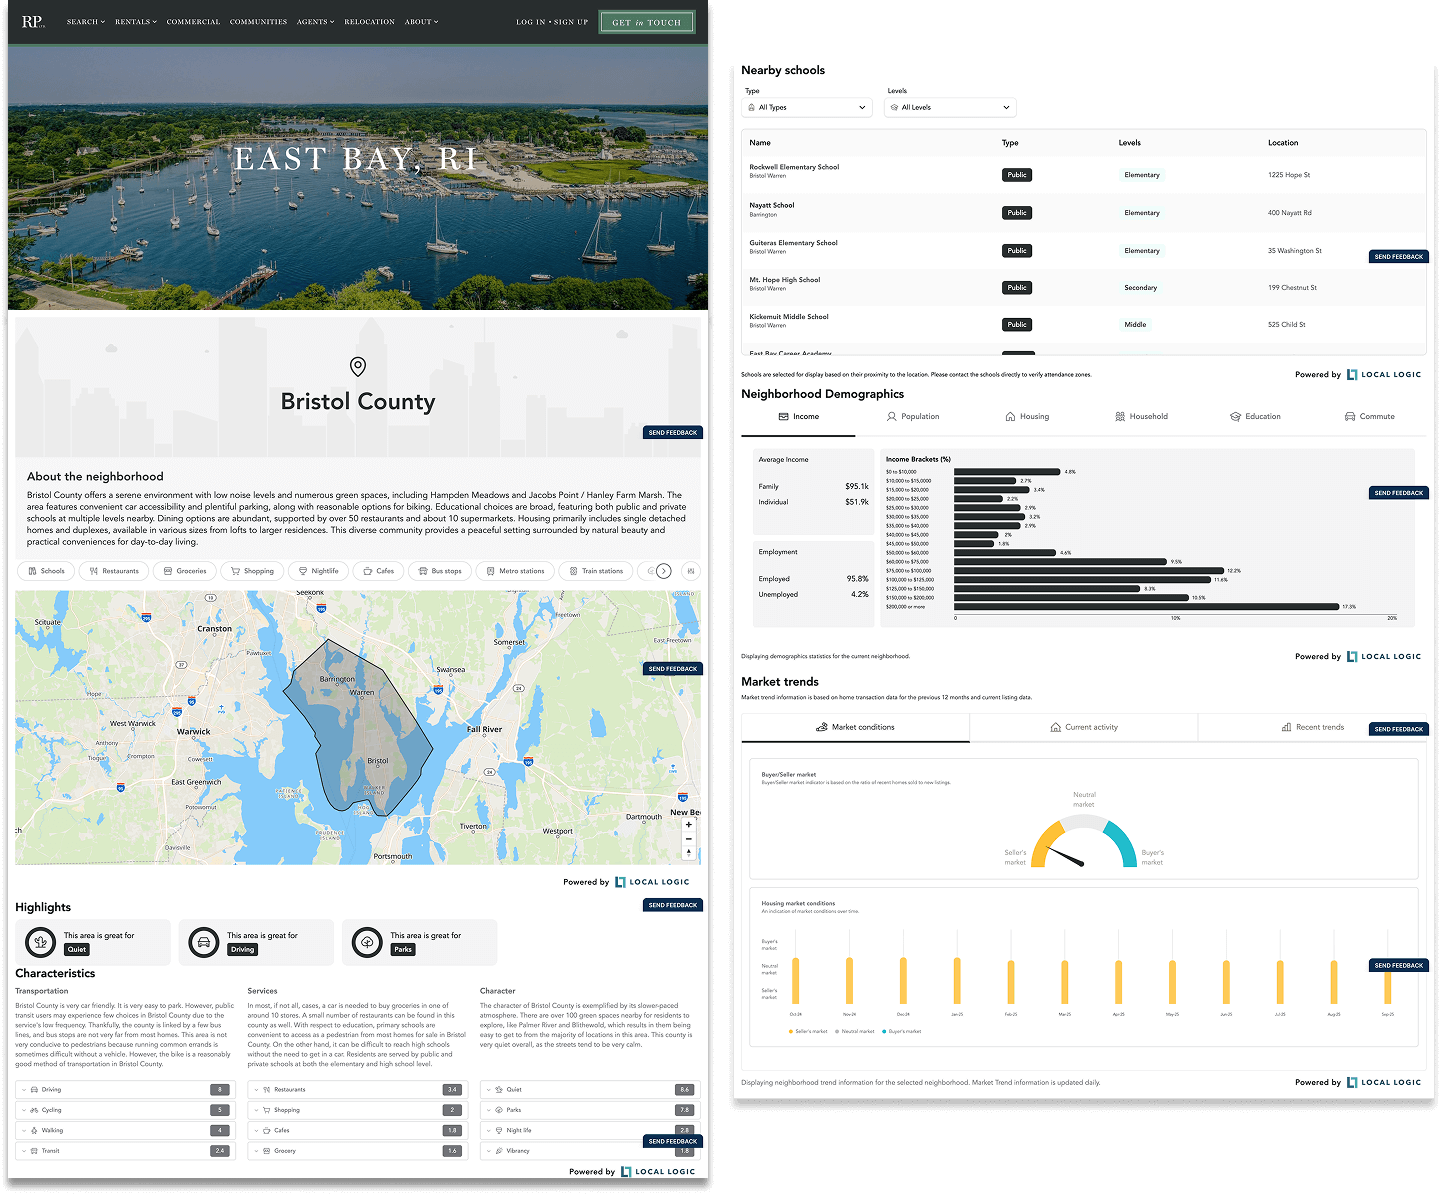The width and height of the screenshot is (1442, 1194).
Task: Open the ABOUT menu in the navigation
Action: pyautogui.click(x=420, y=21)
